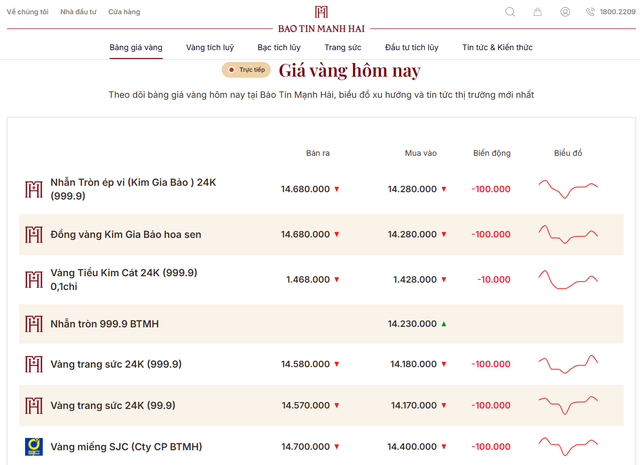640x465 pixels.
Task: Select the Đồng vàng Kim Gia Bảo hoa sen name
Action: (126, 235)
